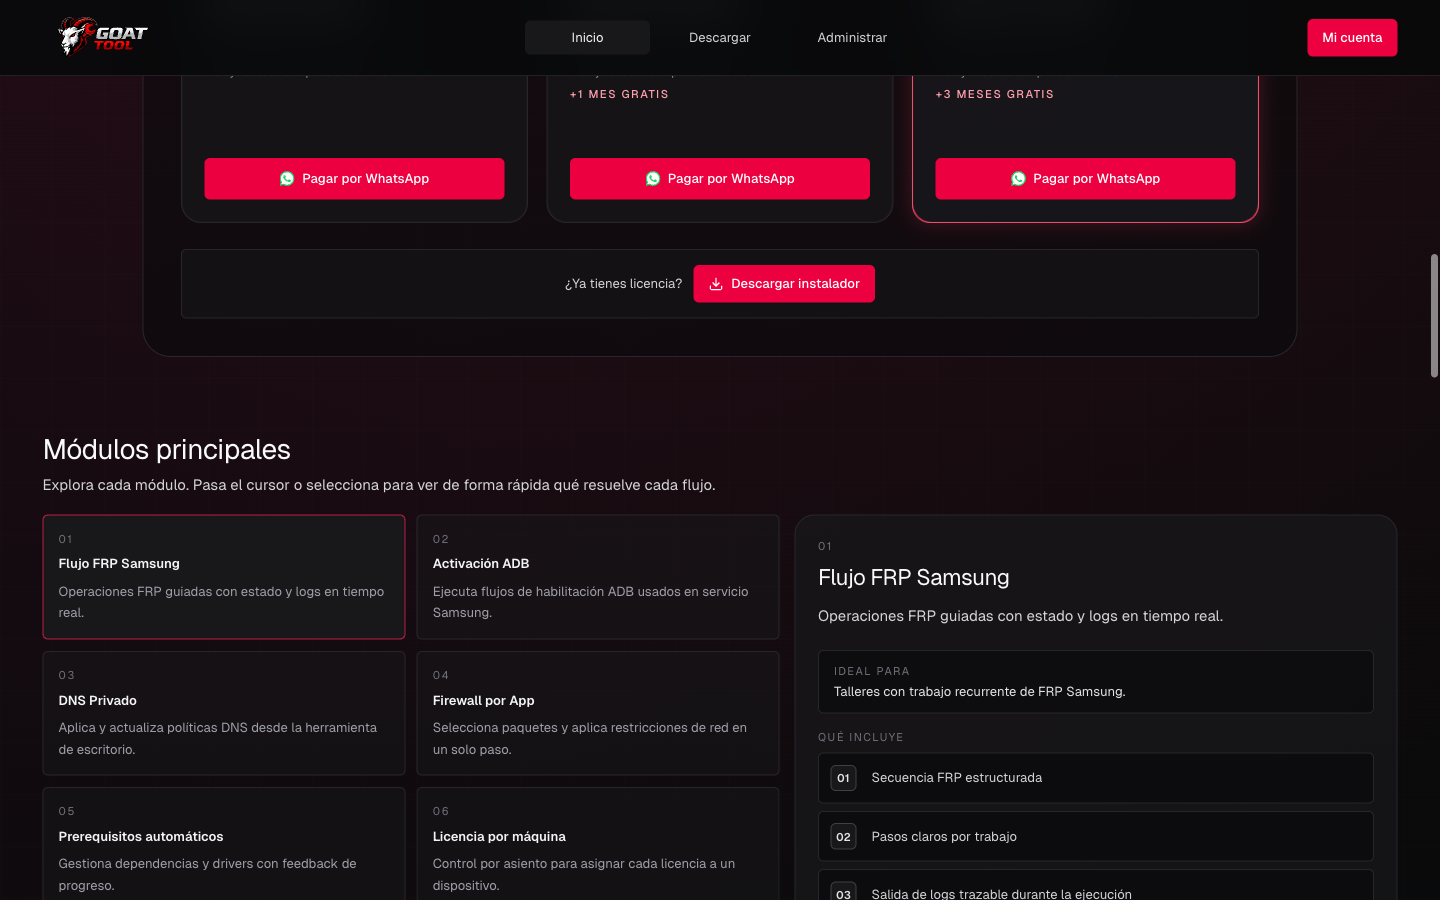Click the 01 badge next to Secuencia FRP estructurada
Screen dimensions: 1440x900
coord(843,778)
